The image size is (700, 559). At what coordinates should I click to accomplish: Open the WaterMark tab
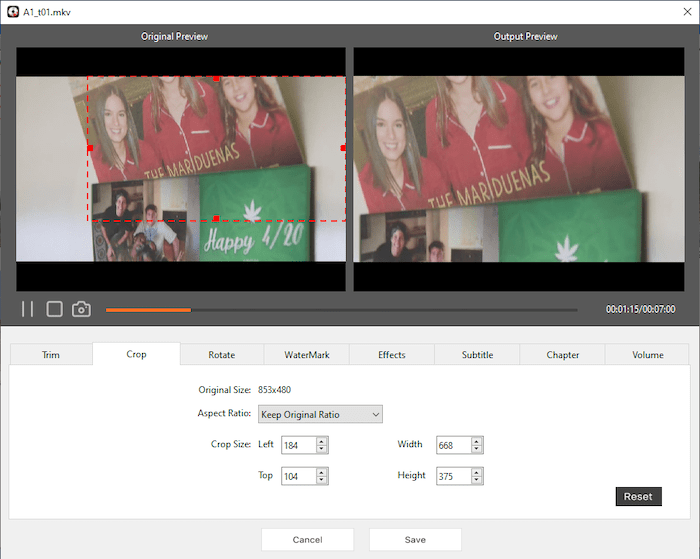(306, 354)
